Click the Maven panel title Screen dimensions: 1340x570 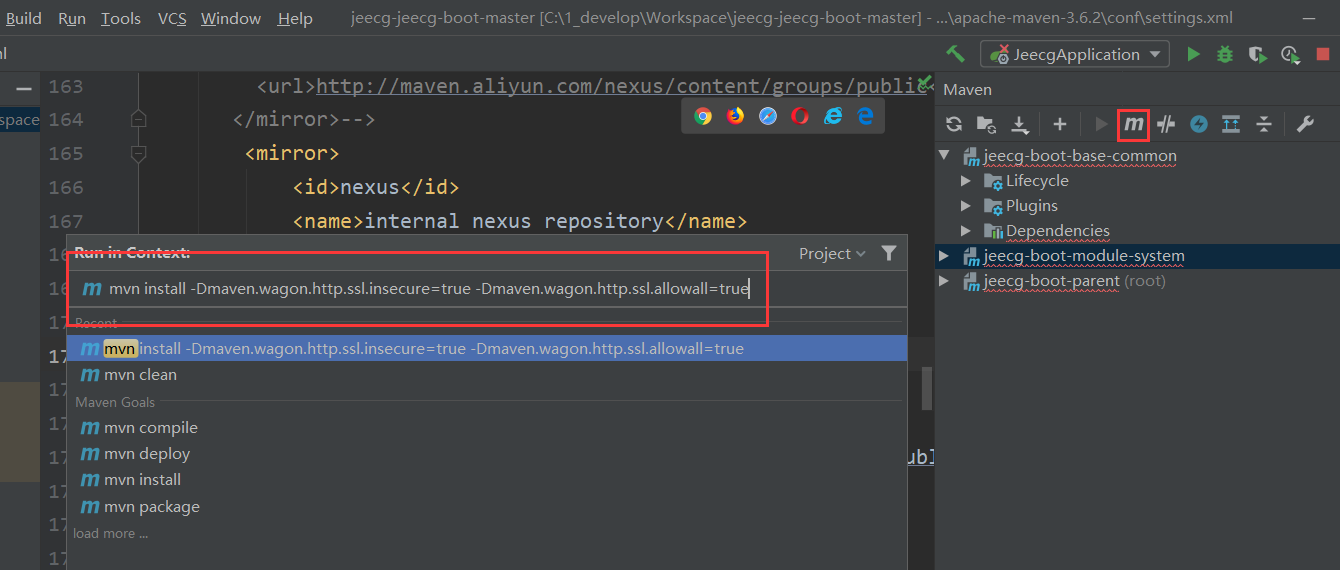coord(968,89)
